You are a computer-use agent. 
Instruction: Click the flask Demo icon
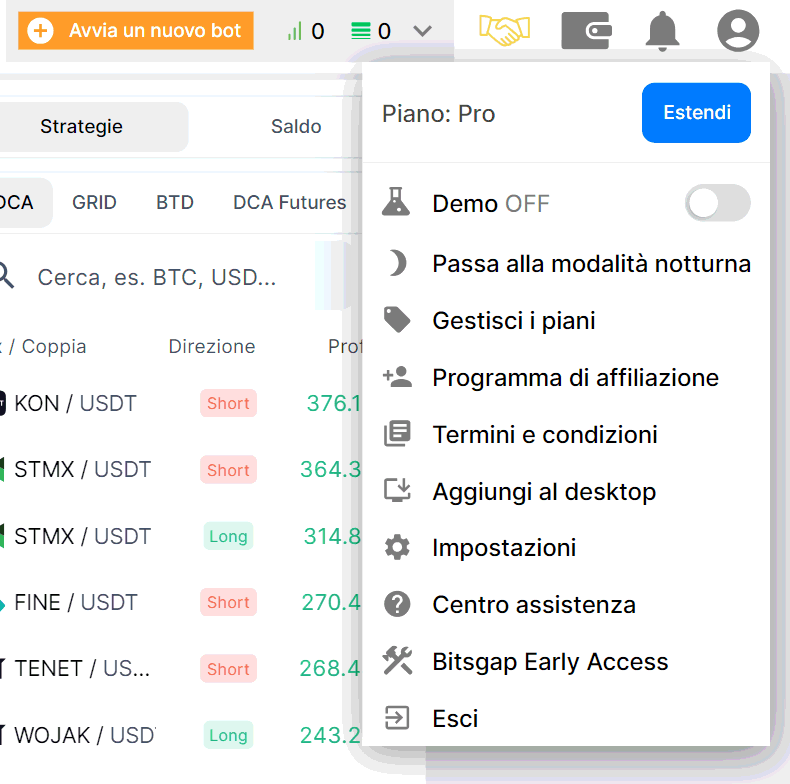(397, 204)
